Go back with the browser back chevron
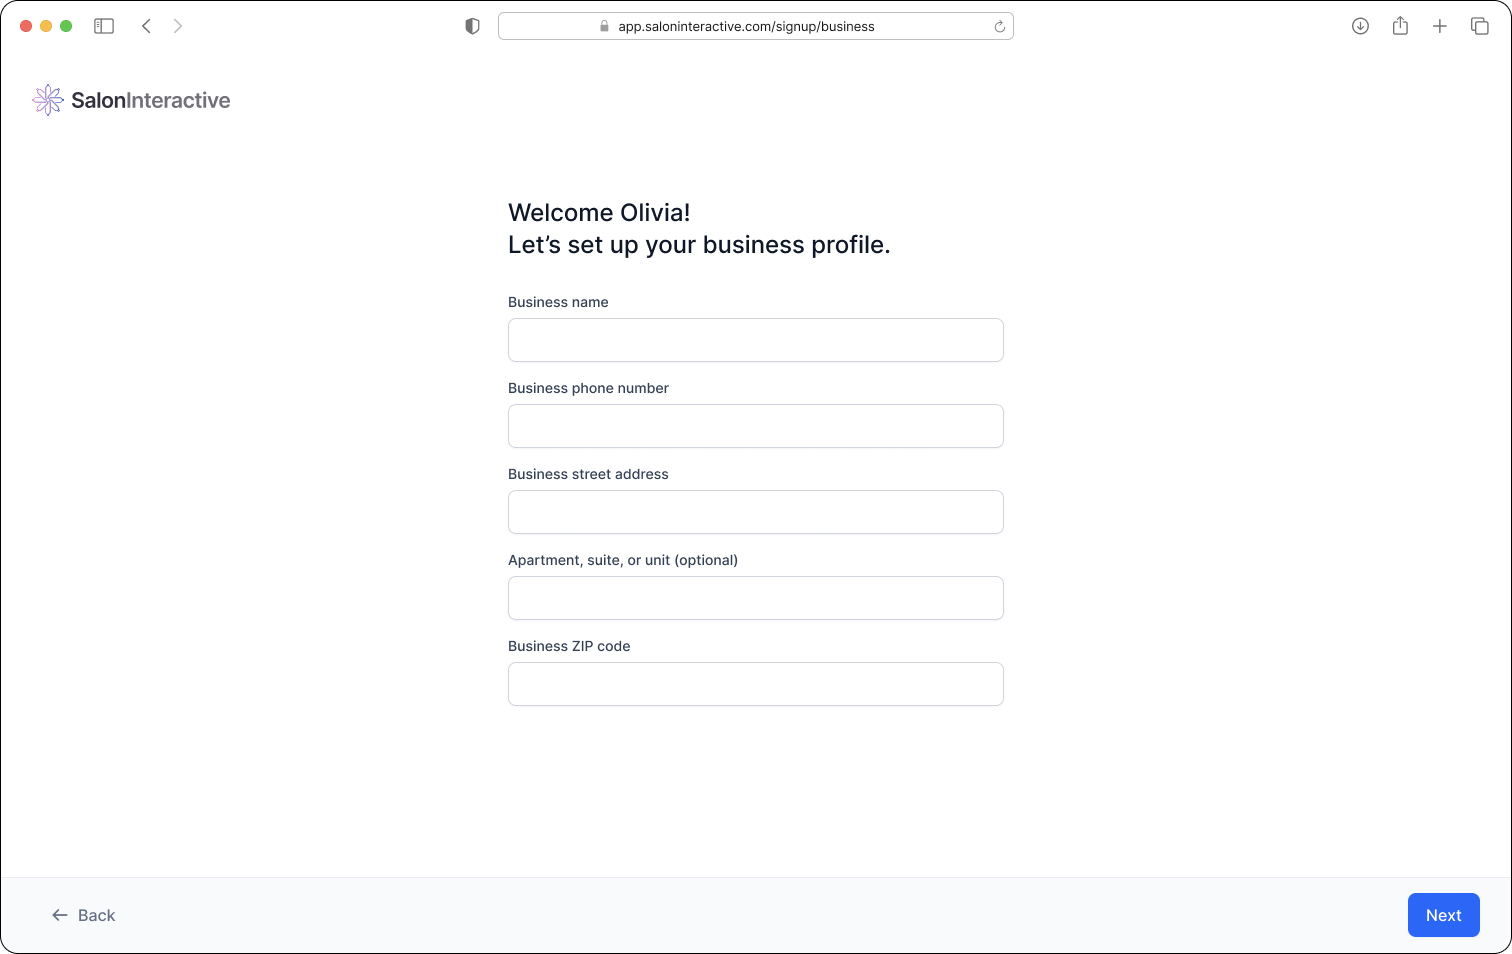This screenshot has height=954, width=1512. [147, 26]
